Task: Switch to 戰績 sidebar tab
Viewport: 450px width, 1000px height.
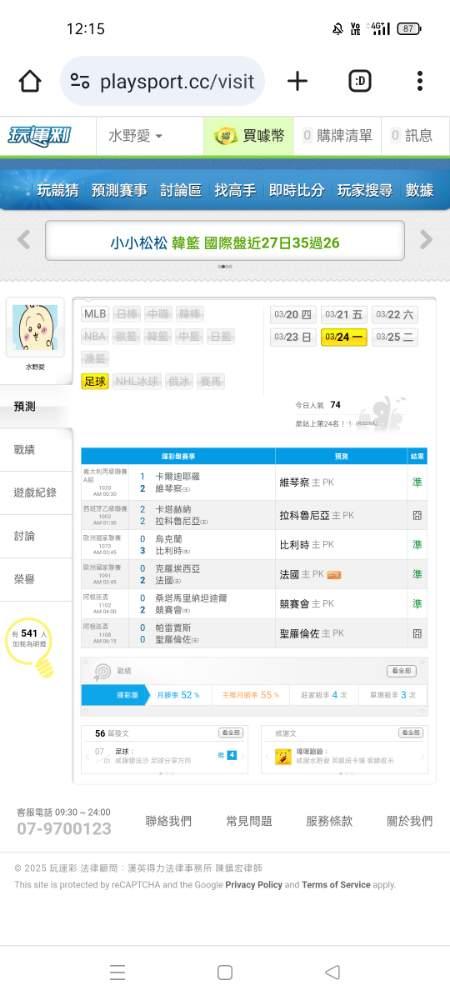Action: [36, 450]
